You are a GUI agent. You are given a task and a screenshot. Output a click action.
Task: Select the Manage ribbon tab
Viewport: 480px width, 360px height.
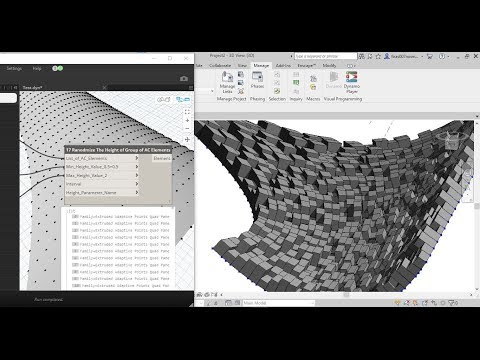(x=261, y=65)
